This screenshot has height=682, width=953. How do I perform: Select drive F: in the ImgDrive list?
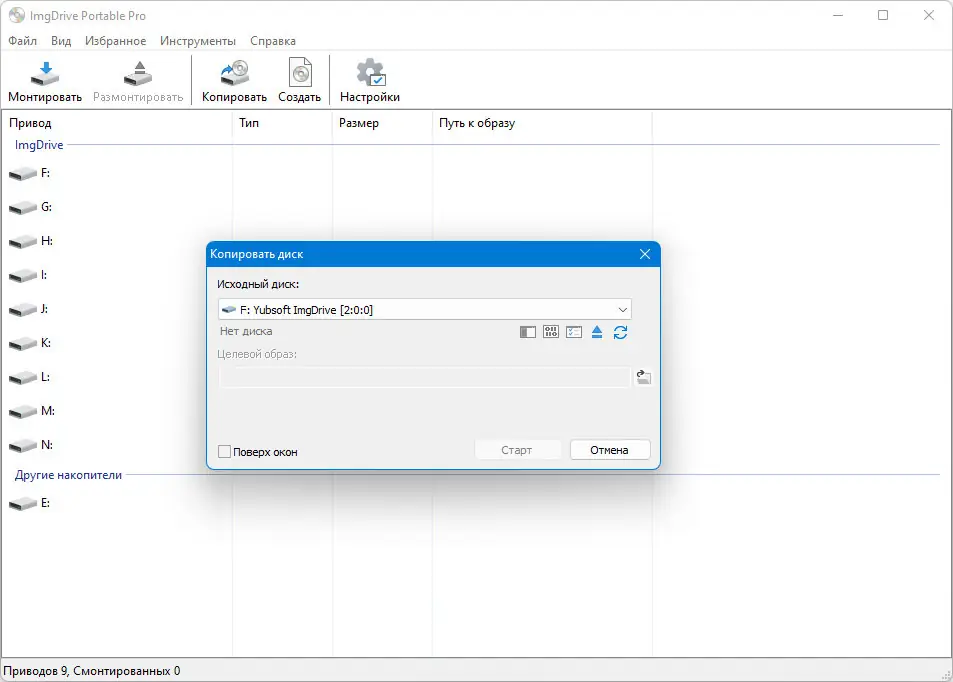pyautogui.click(x=30, y=173)
